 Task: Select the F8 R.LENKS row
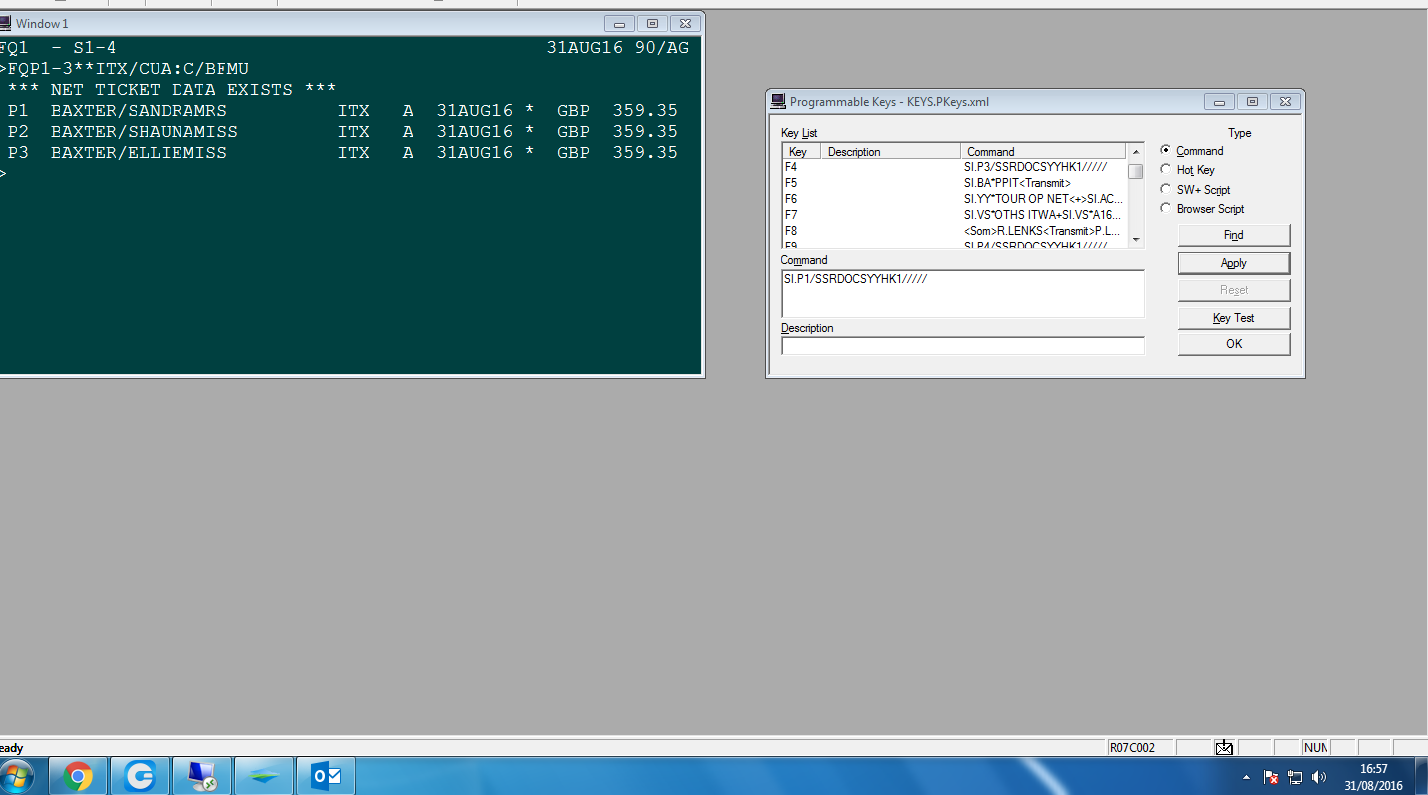coord(954,231)
